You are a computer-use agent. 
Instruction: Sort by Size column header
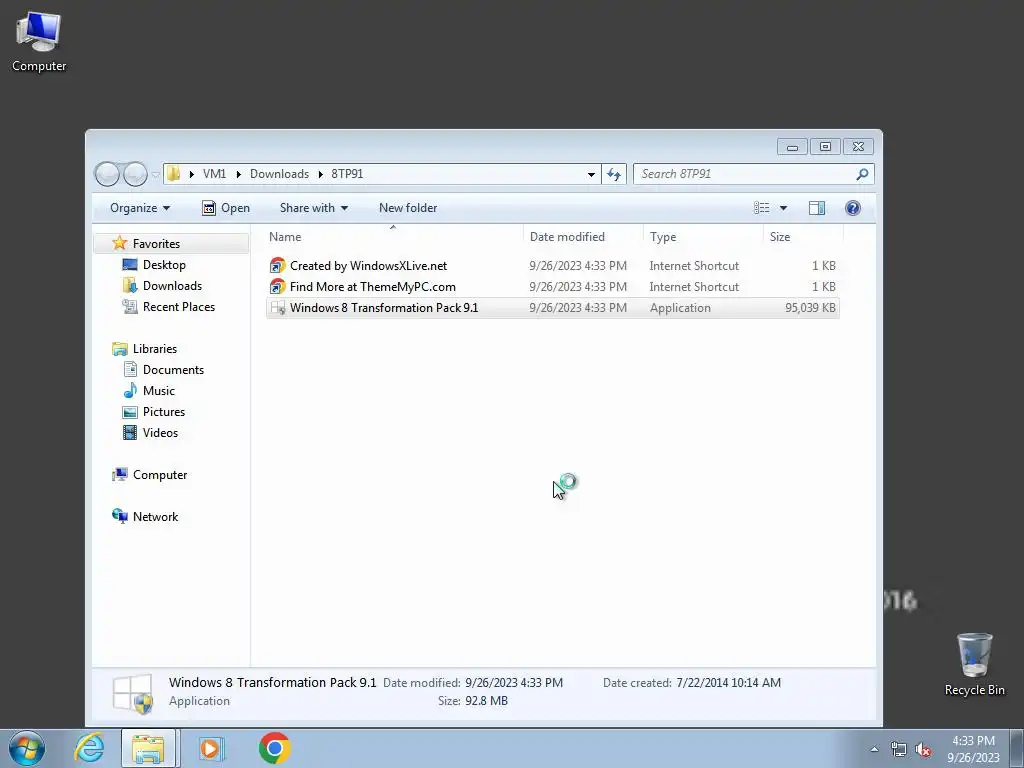[803, 237]
